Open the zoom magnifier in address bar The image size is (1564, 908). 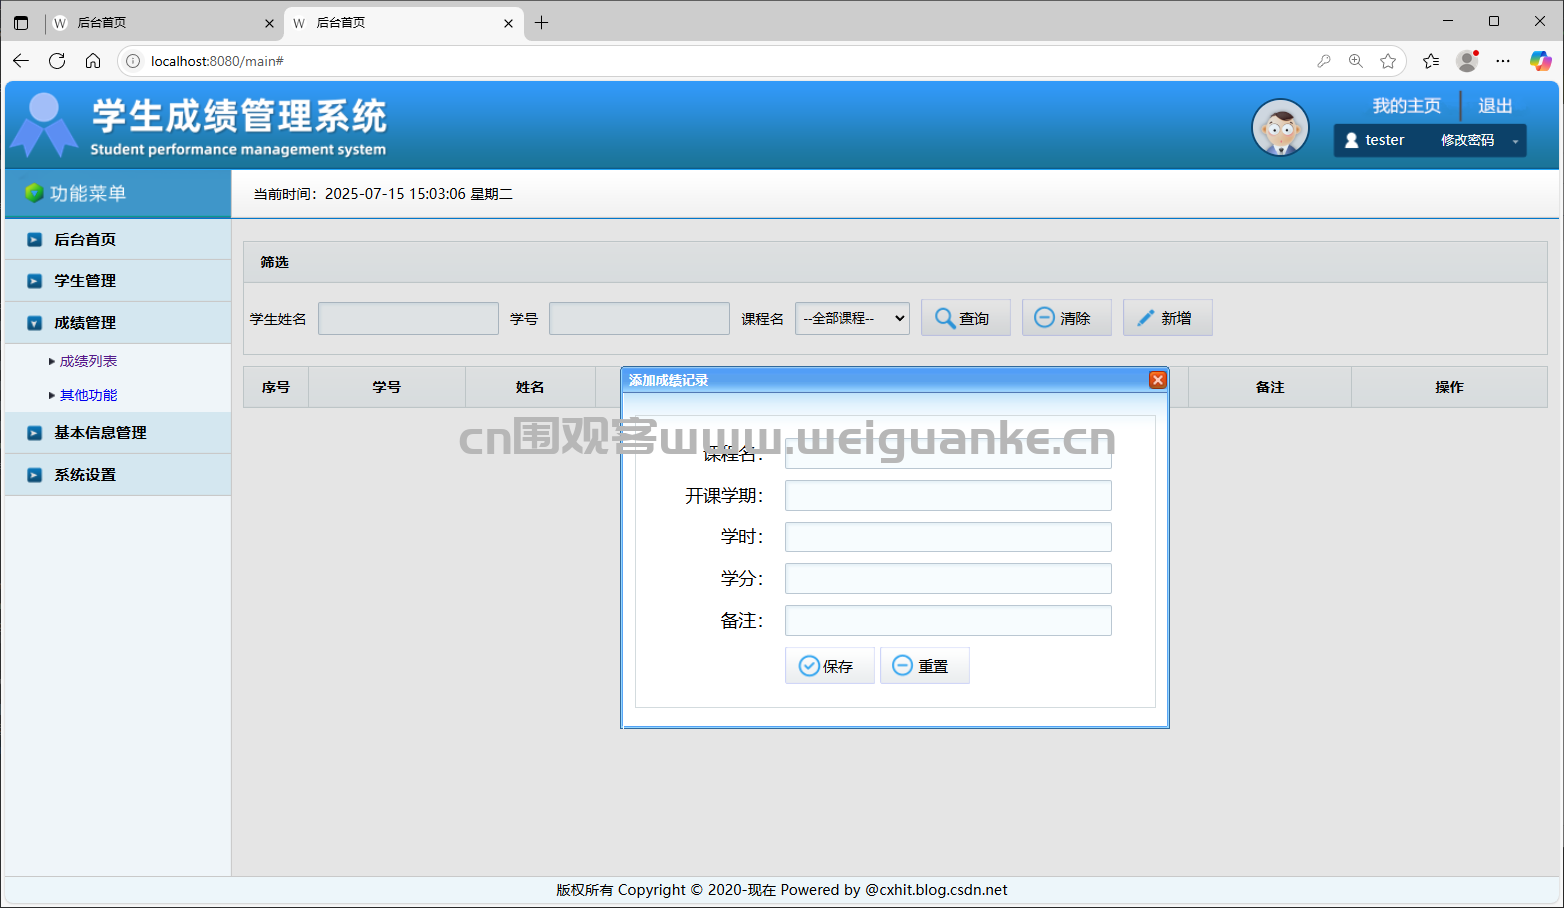[1356, 61]
